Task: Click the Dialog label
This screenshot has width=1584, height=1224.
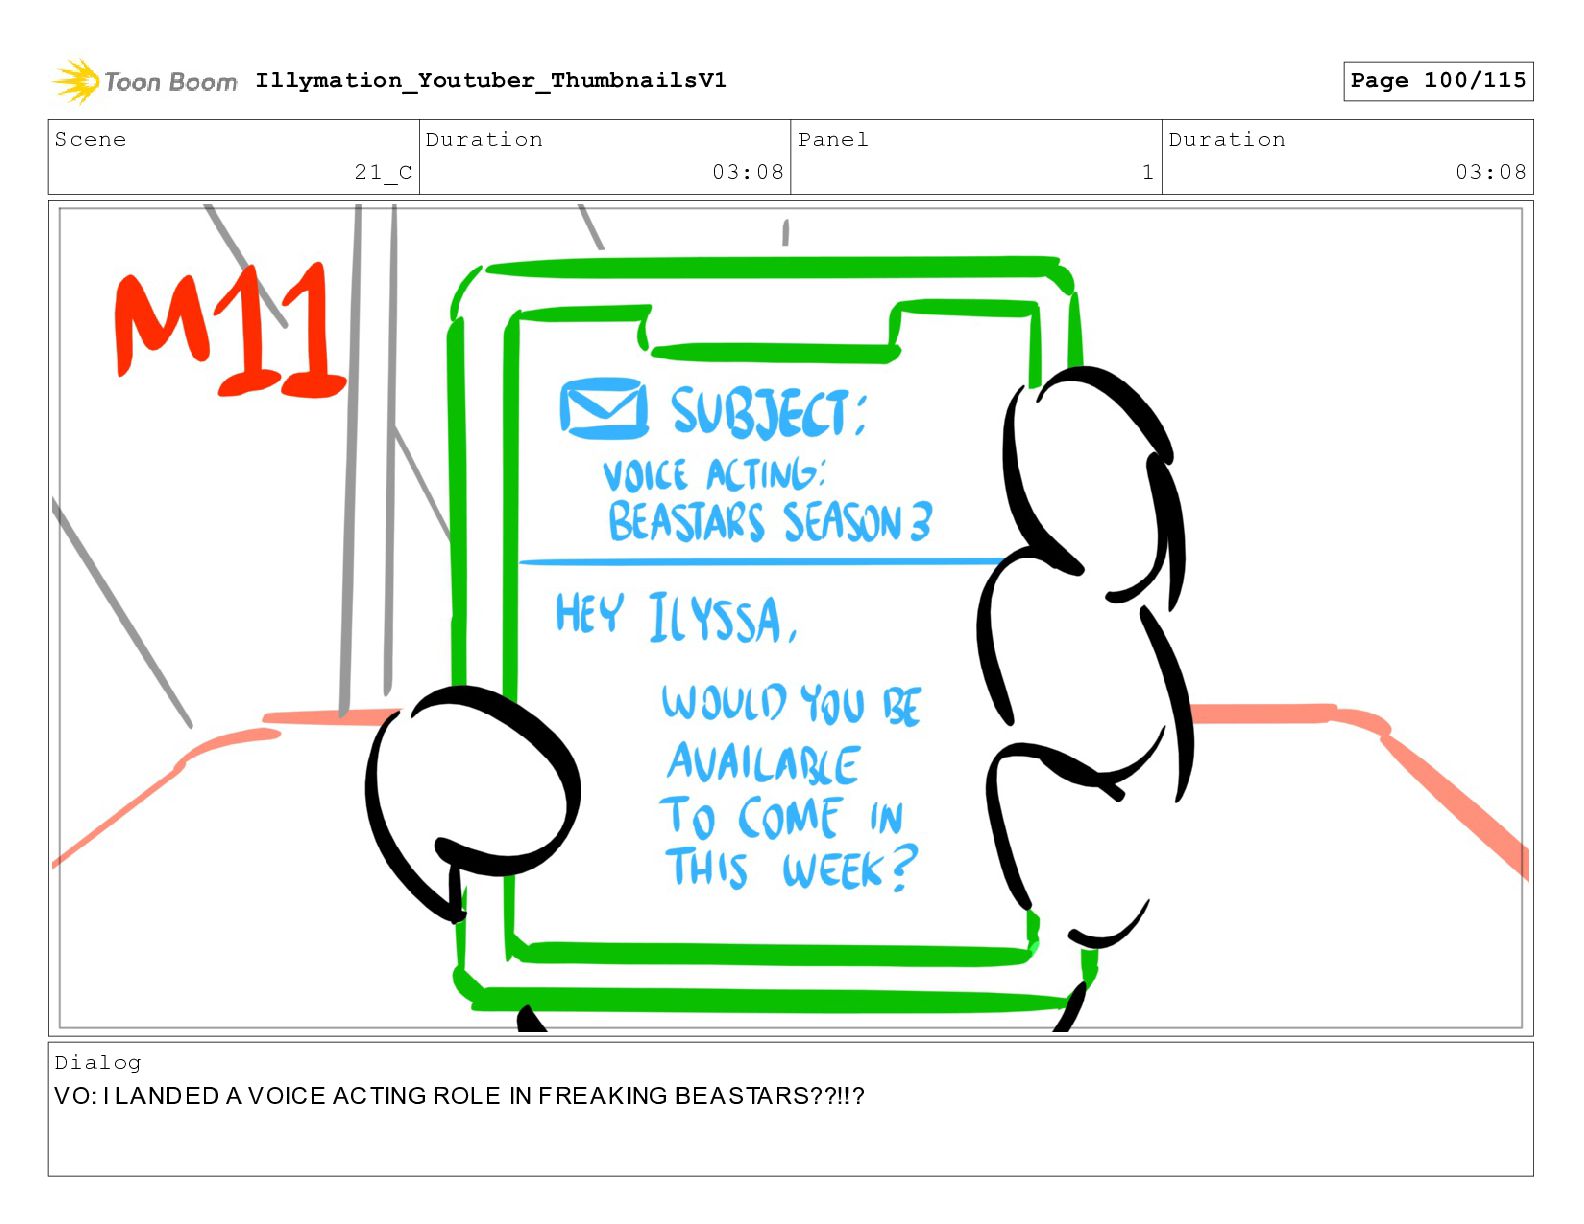Action: coord(98,1062)
